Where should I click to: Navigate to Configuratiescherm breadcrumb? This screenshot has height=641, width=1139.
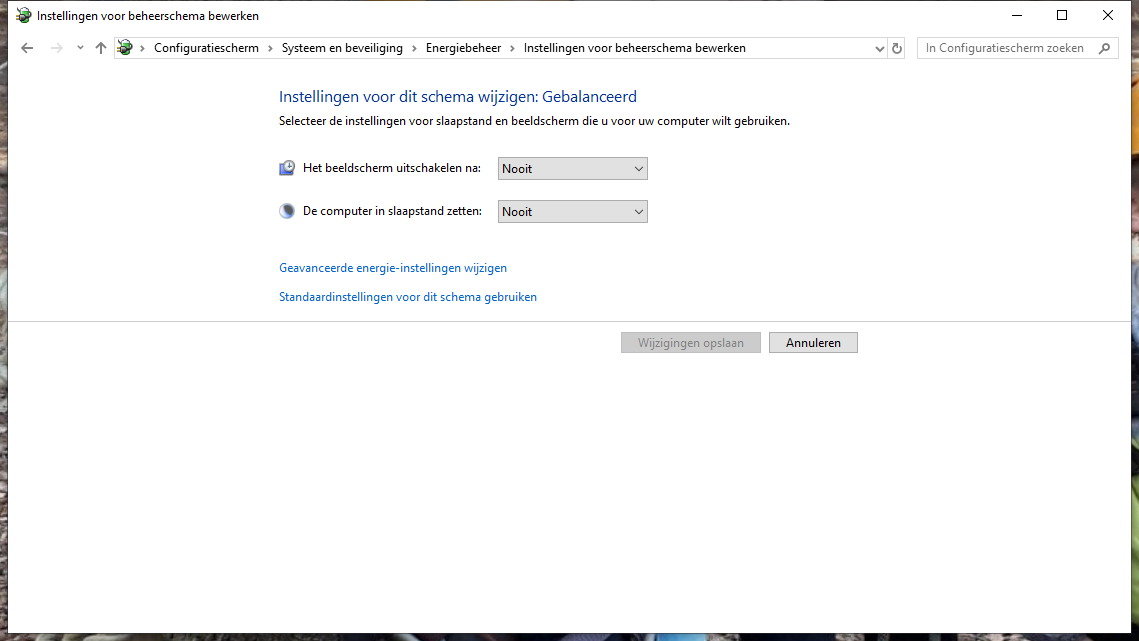[x=206, y=48]
